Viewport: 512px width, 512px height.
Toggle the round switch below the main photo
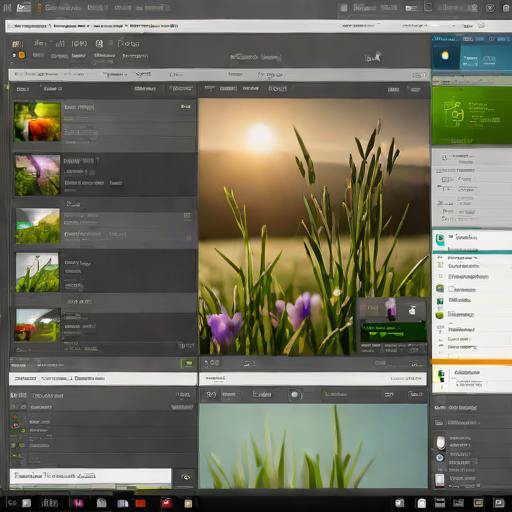tap(295, 395)
